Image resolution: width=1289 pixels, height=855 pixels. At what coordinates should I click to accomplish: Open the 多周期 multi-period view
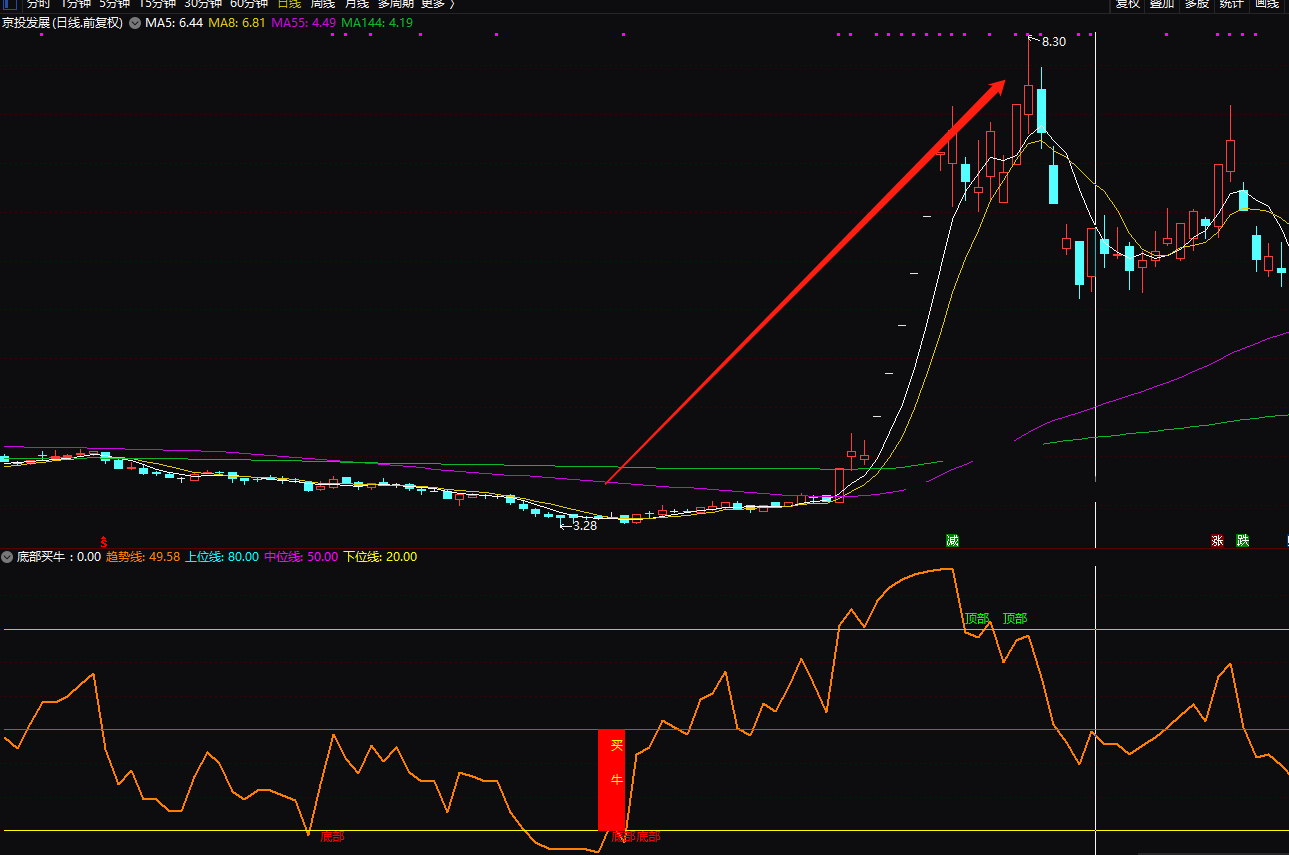[x=395, y=4]
